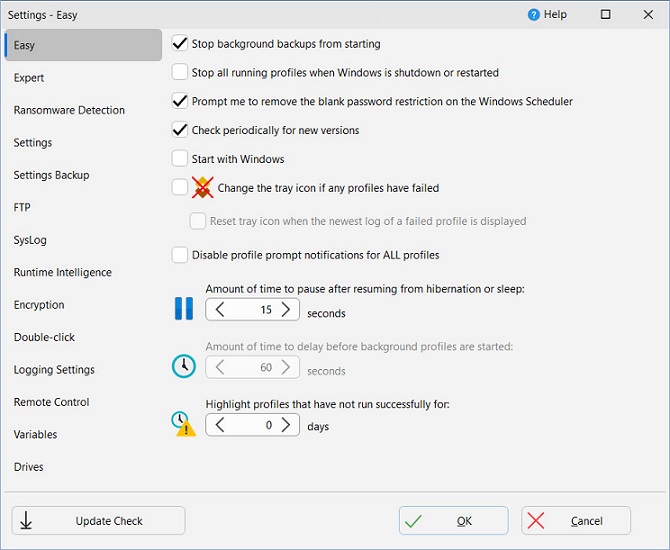Maximize the Settings window
670x550 pixels.
click(605, 15)
